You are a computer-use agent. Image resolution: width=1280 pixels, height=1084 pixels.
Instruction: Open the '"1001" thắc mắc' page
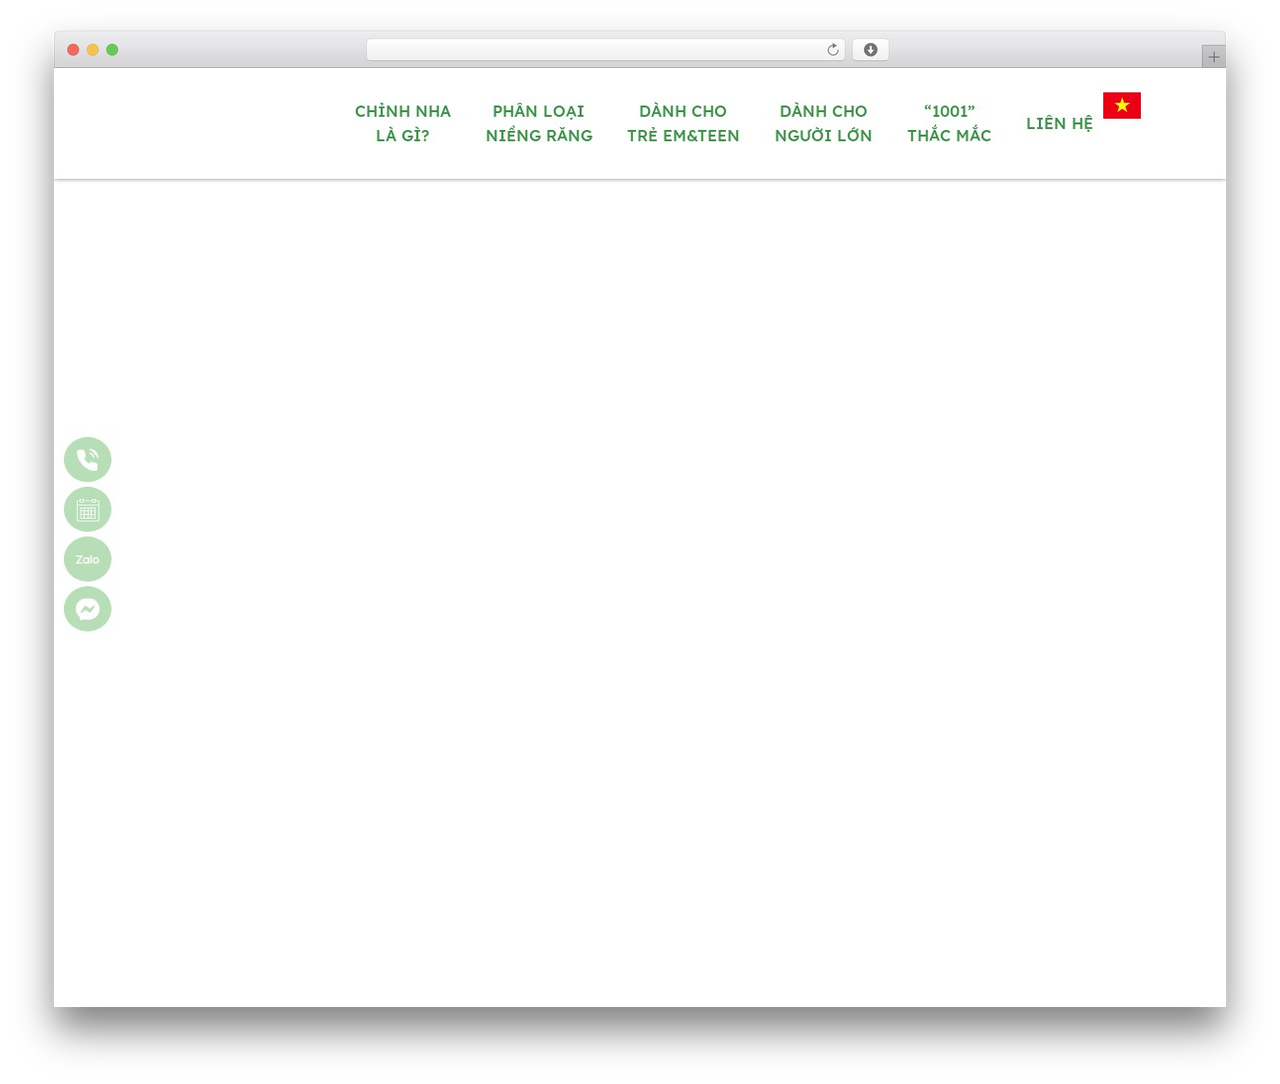click(x=949, y=123)
